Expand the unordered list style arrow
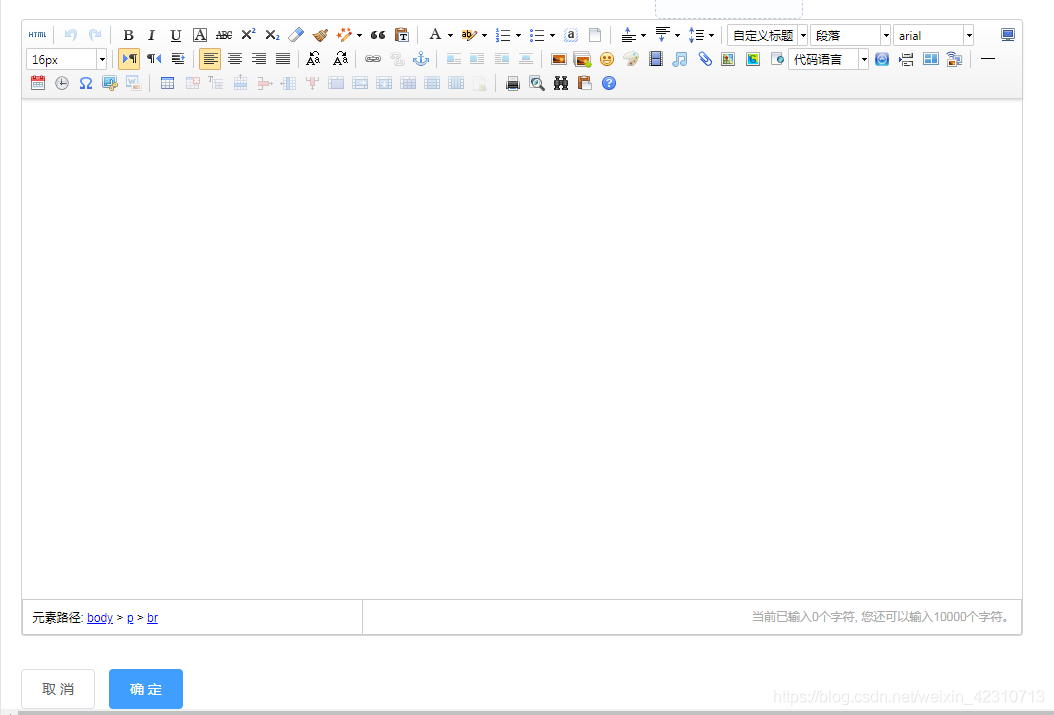The width and height of the screenshot is (1054, 715). pyautogui.click(x=553, y=36)
